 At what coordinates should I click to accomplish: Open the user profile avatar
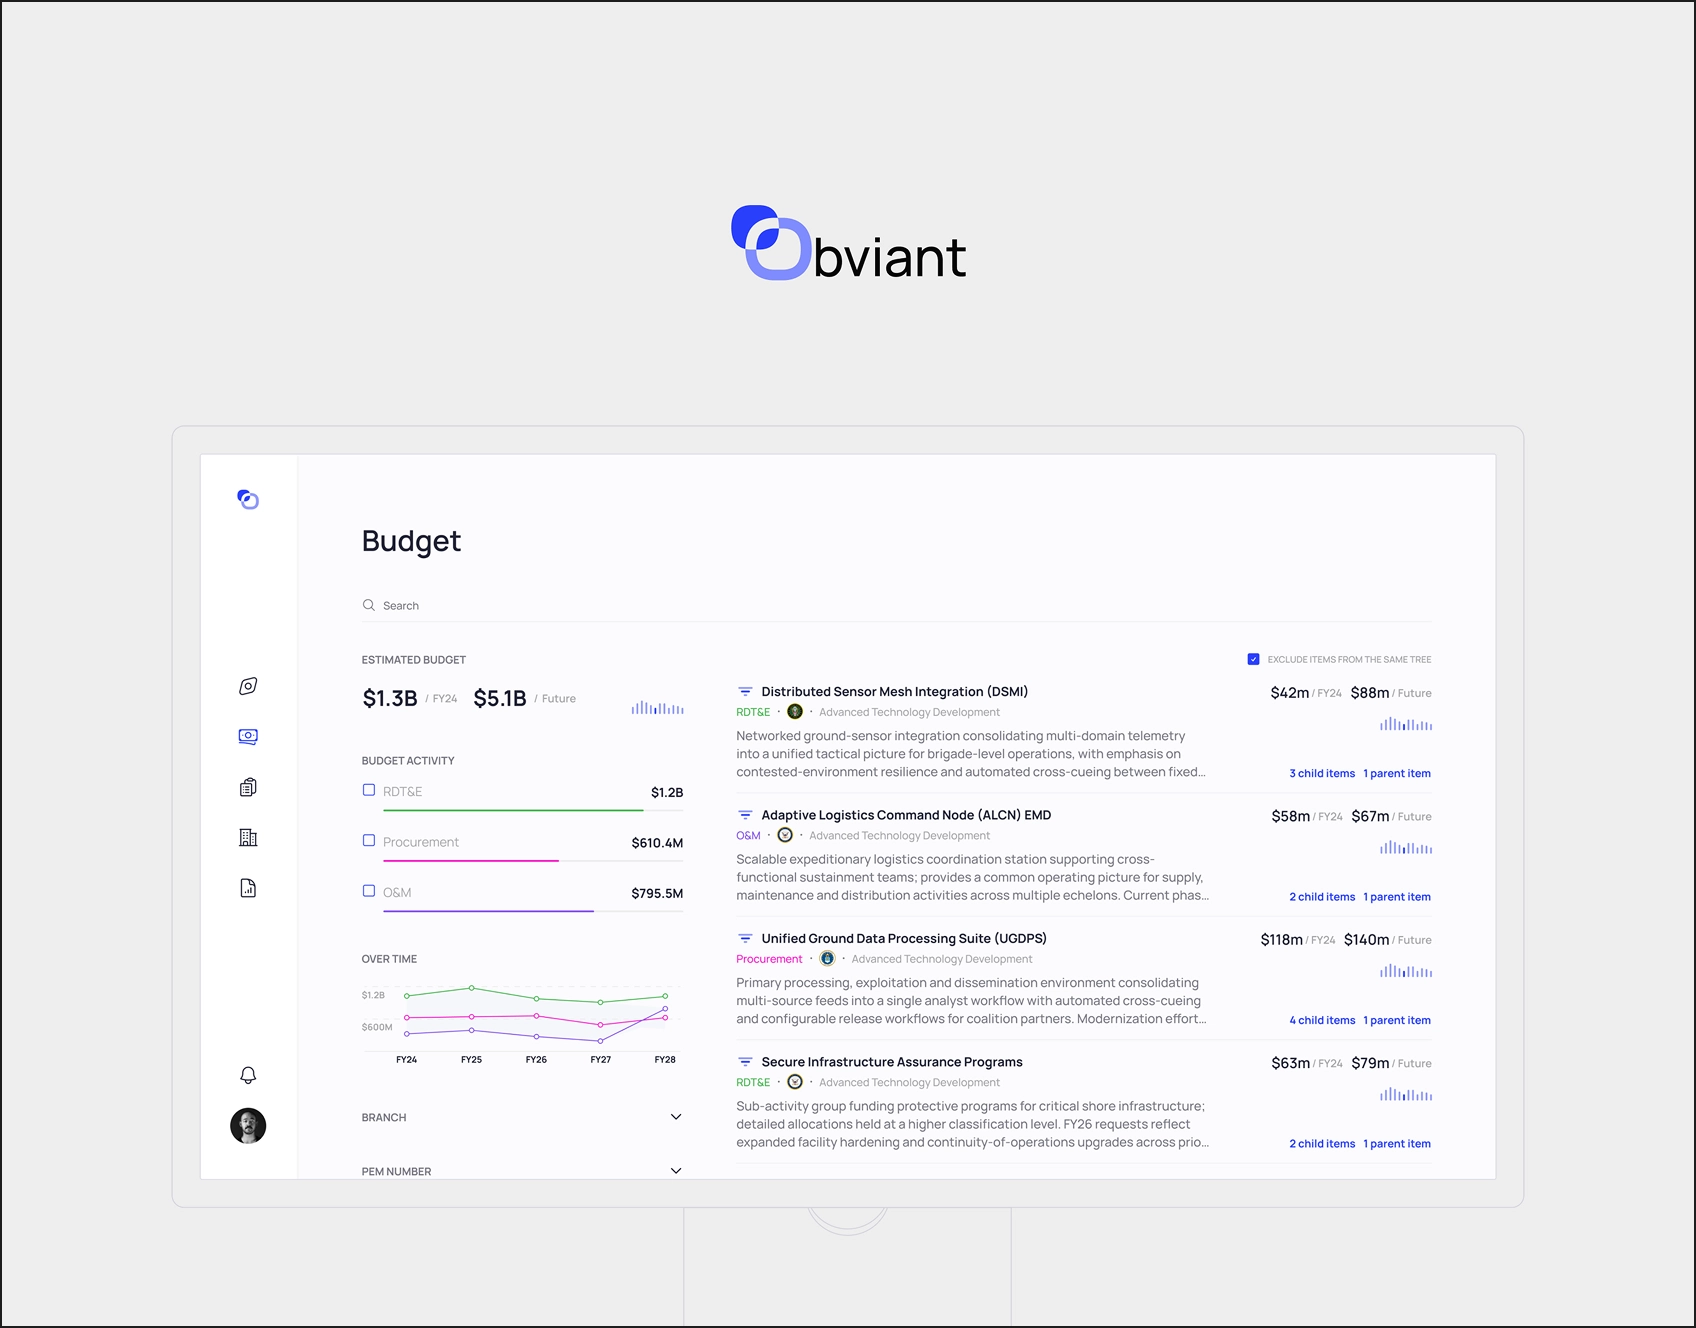[248, 1126]
